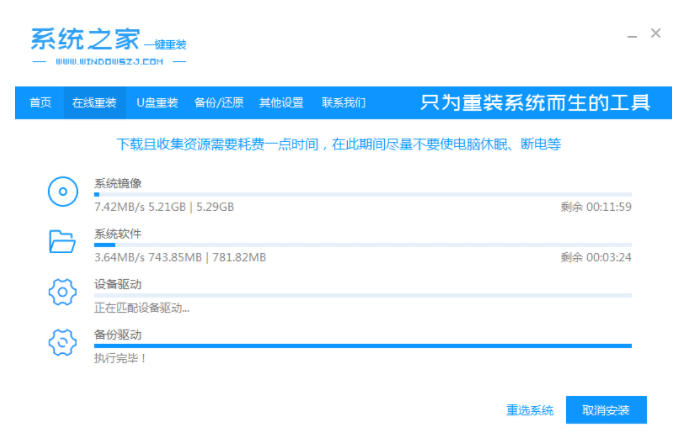Click the 取消安装 button

[x=606, y=410]
